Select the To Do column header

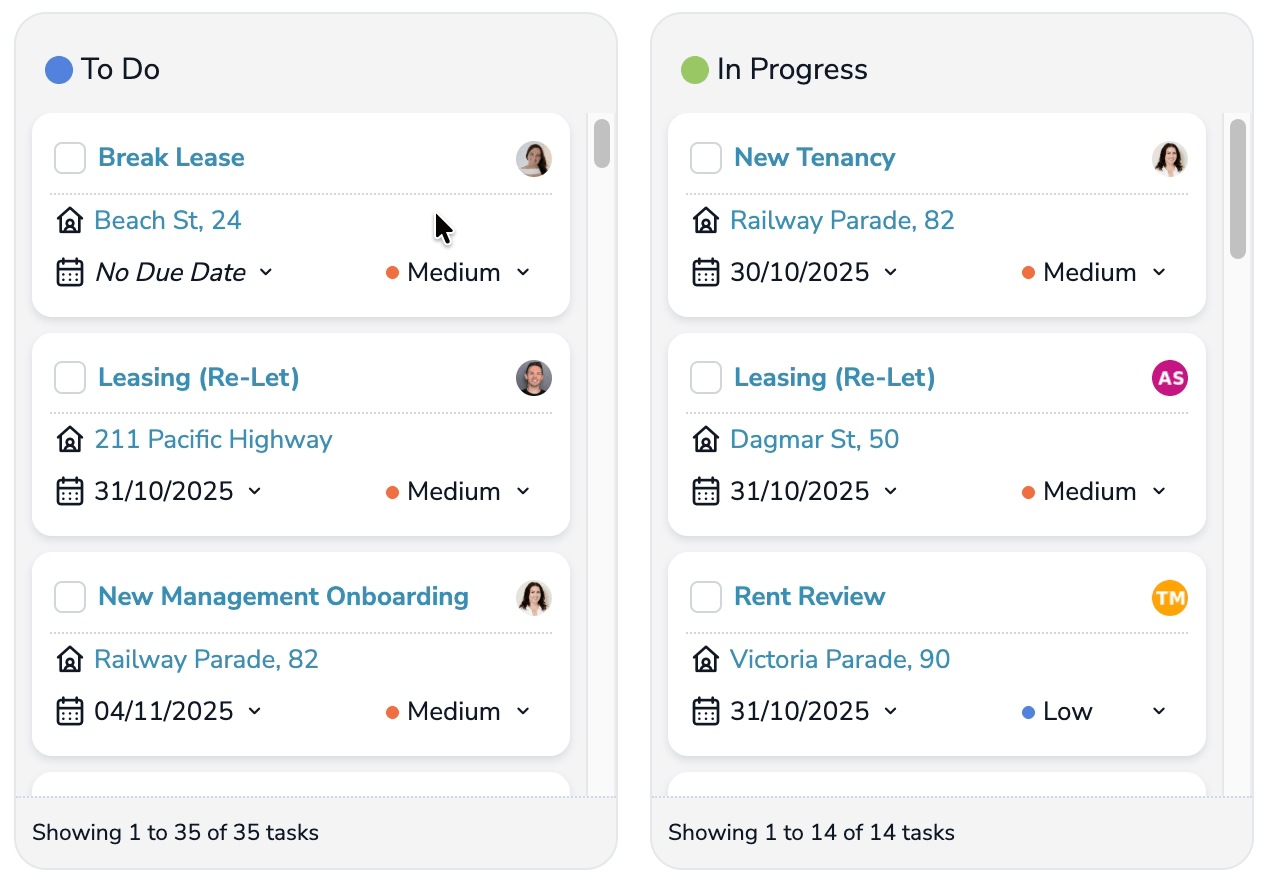(x=120, y=69)
